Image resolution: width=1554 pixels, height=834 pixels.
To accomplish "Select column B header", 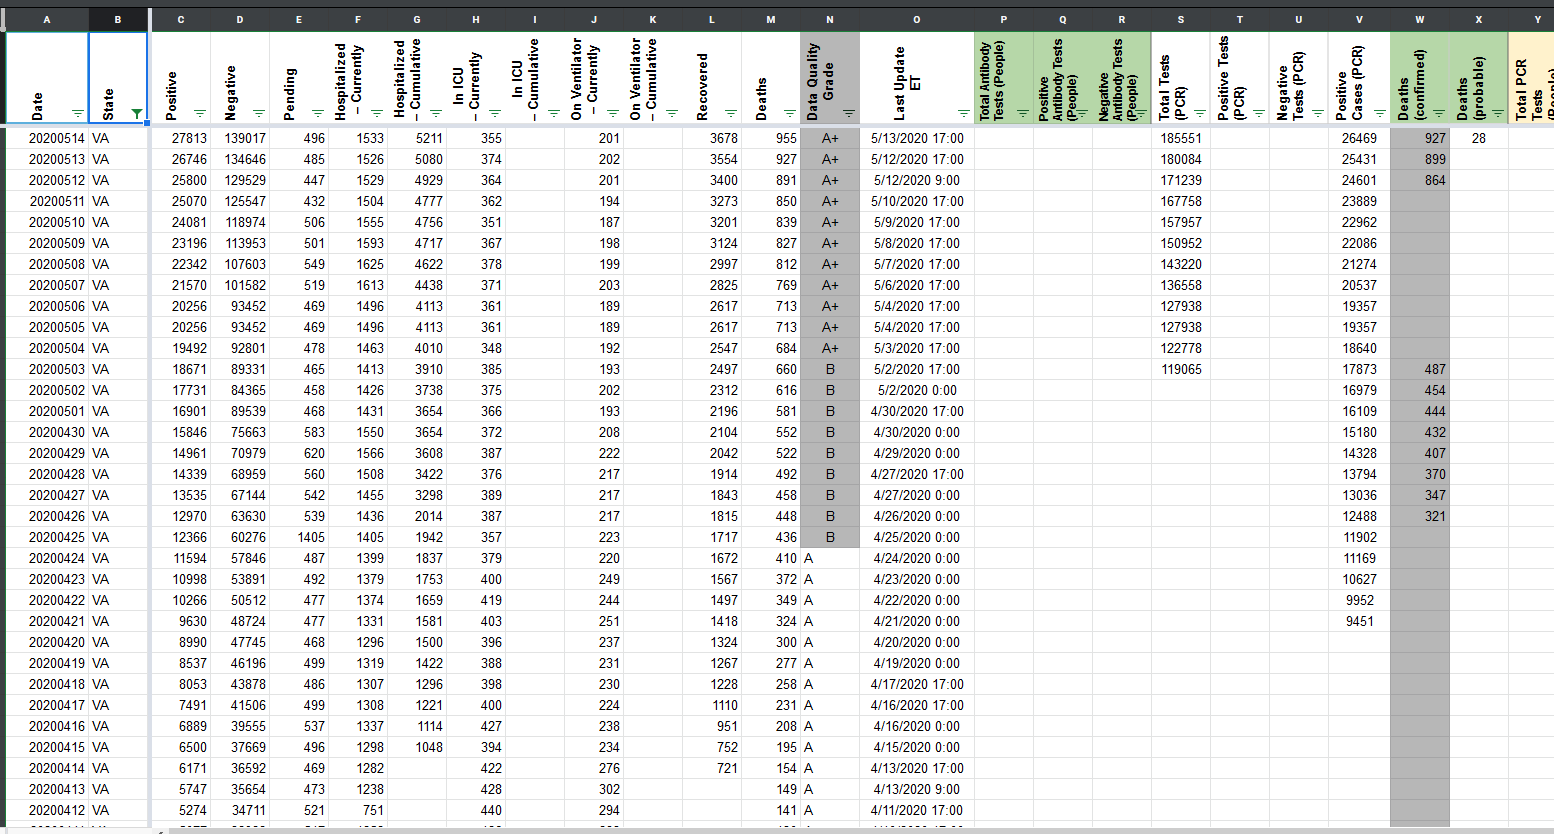I will coord(118,19).
